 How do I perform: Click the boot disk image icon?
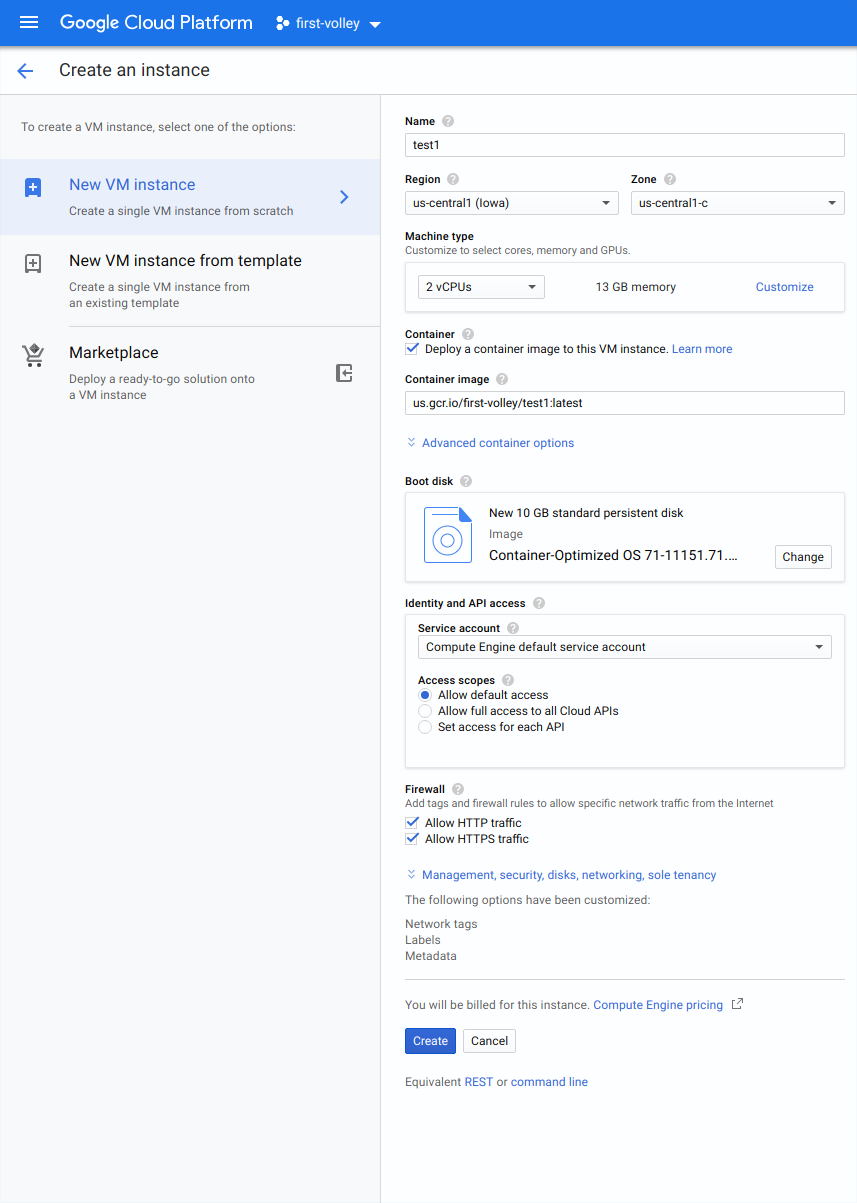[x=447, y=535]
